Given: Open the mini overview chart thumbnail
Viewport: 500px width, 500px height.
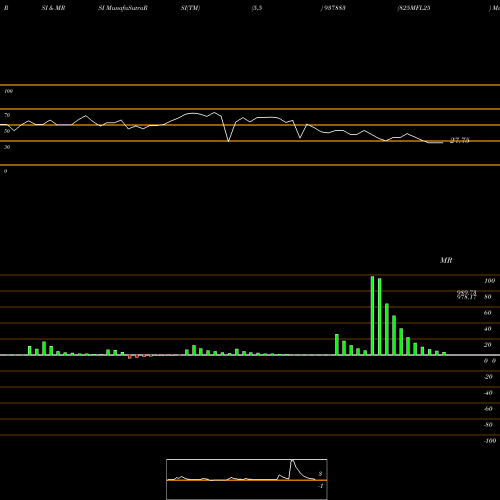Looking at the screenshot, I should point(247,479).
